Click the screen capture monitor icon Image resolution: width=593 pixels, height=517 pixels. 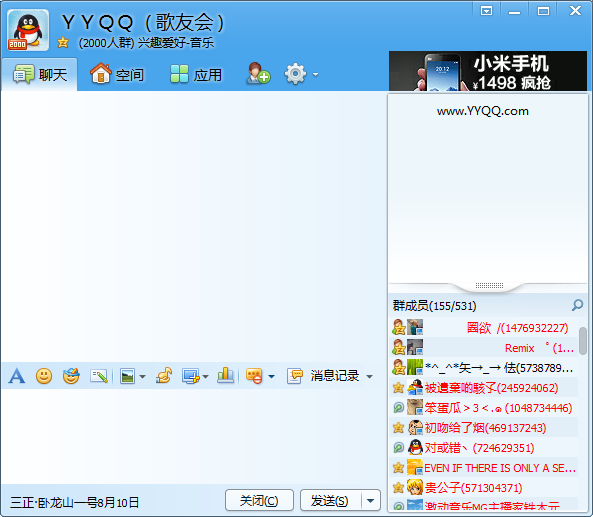[x=191, y=376]
